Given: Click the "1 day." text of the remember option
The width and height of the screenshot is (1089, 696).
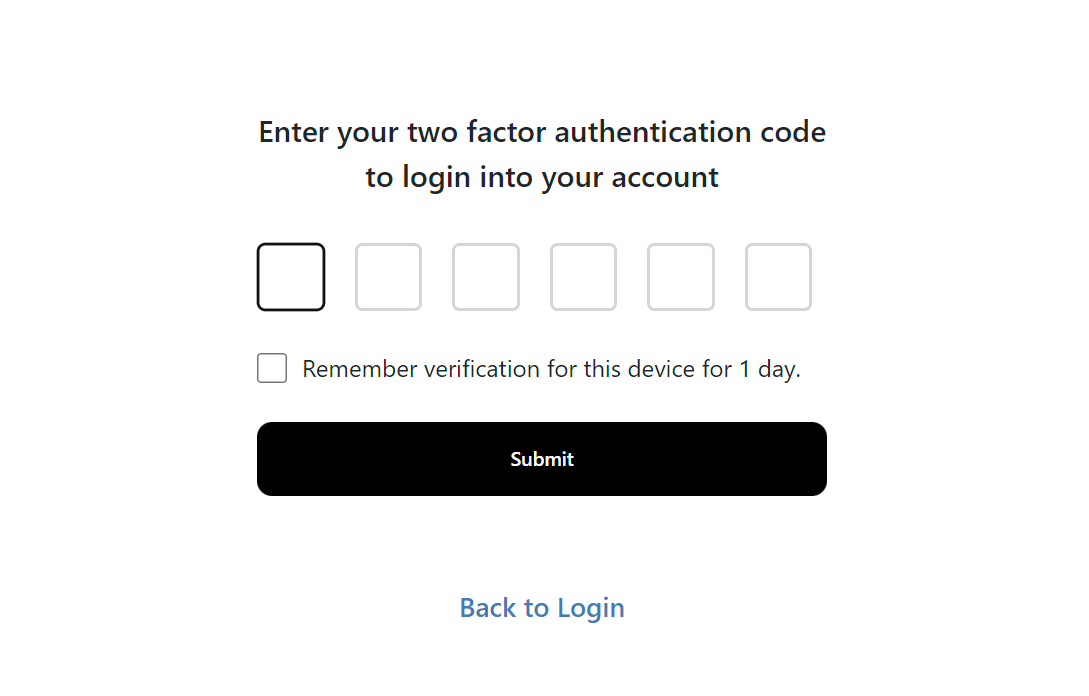Looking at the screenshot, I should click(770, 369).
